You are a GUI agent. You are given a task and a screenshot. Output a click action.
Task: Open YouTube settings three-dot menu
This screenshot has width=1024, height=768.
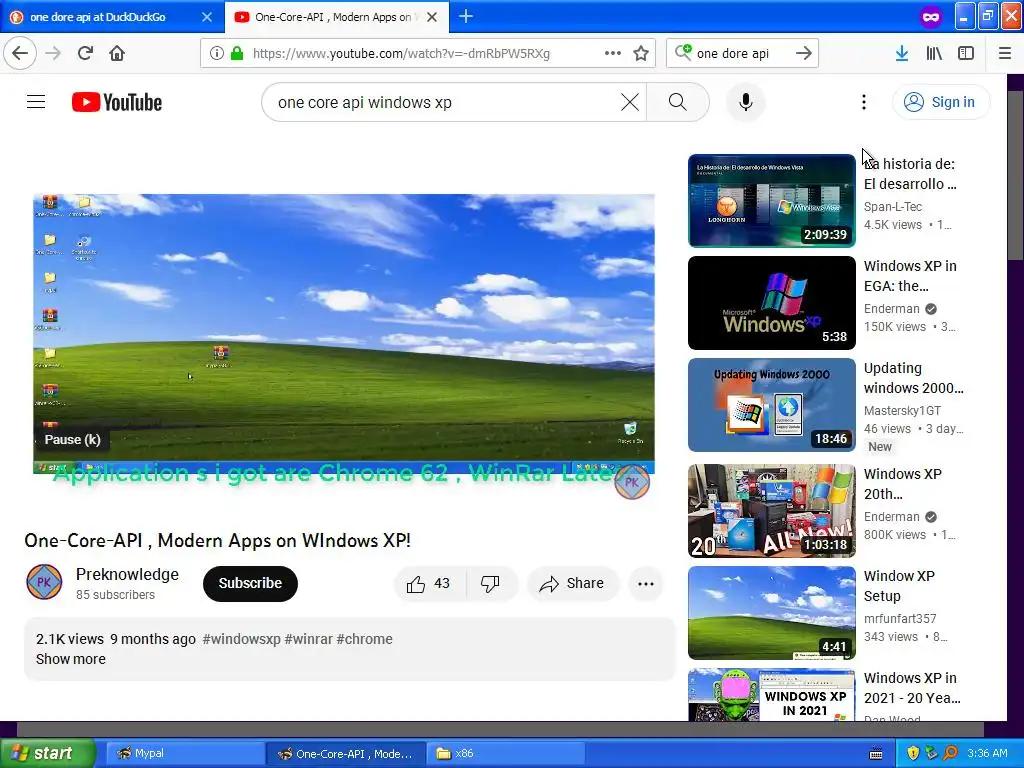[x=864, y=102]
